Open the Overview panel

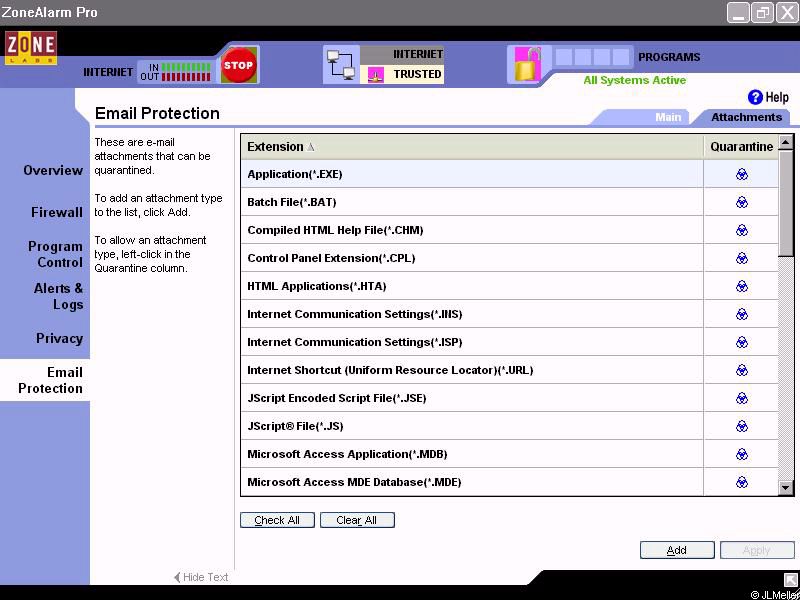[x=53, y=170]
